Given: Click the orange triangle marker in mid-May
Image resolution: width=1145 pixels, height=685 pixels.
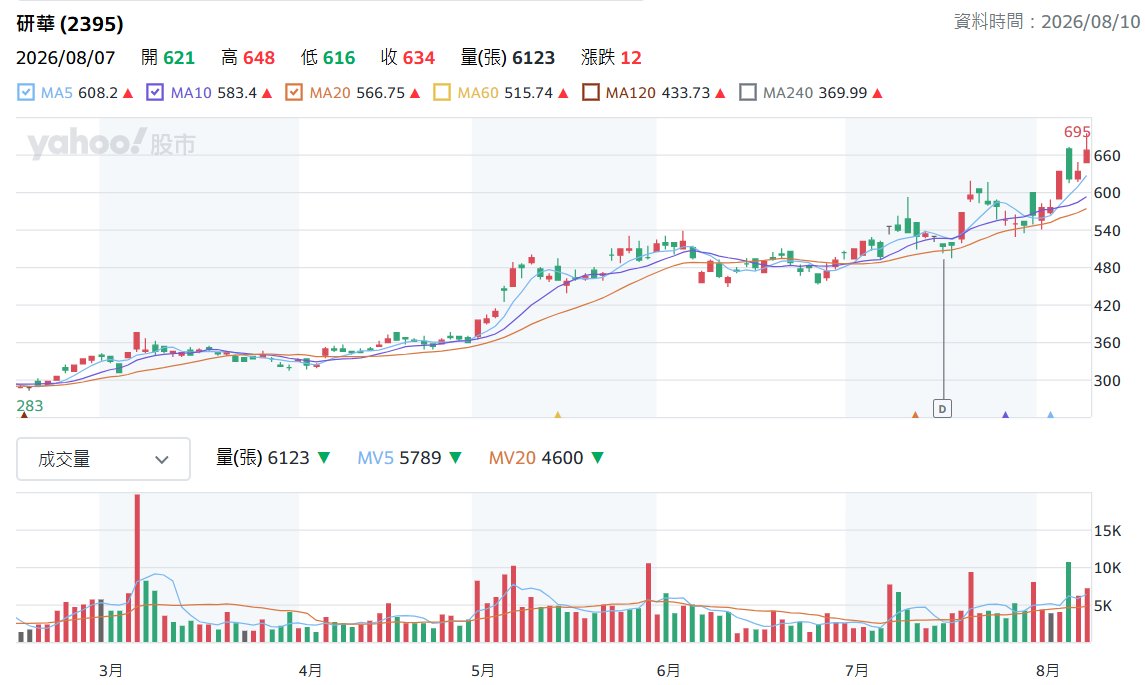Looking at the screenshot, I should tap(557, 415).
